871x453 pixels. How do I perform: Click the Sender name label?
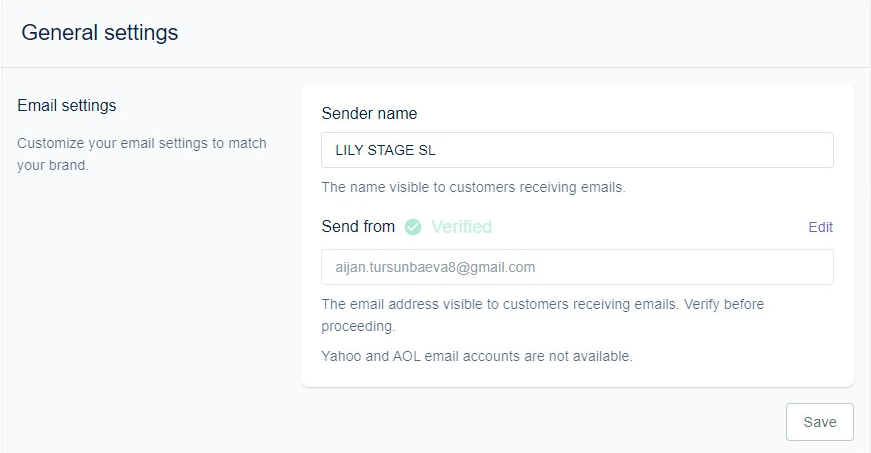click(x=369, y=113)
